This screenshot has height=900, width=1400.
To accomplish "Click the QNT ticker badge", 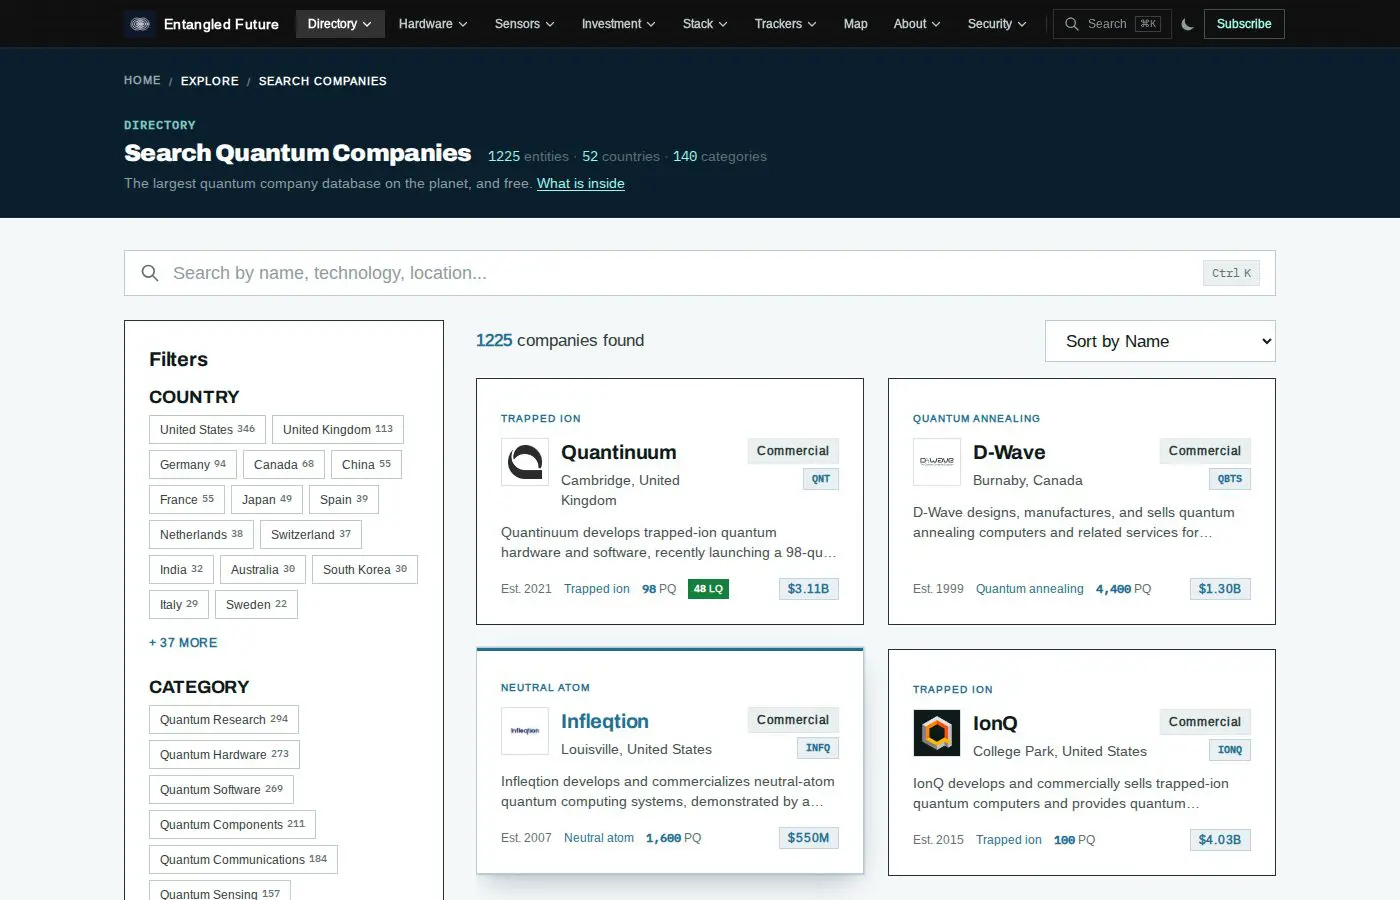I will (x=821, y=479).
